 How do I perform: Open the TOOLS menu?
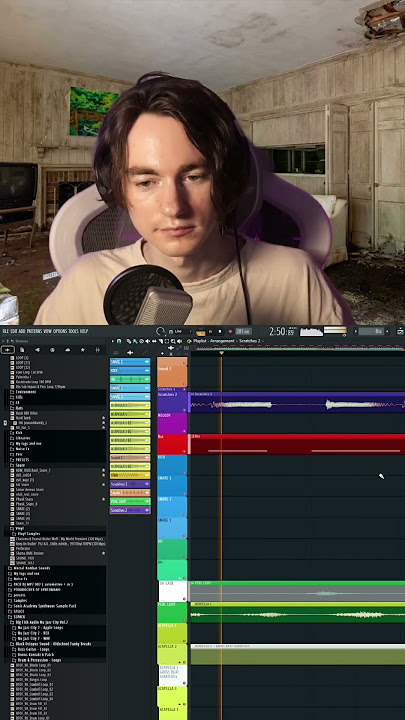74,331
